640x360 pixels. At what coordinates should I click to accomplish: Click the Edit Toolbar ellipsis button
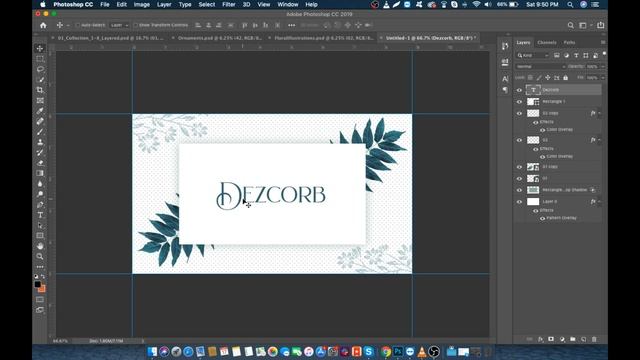tap(40, 267)
